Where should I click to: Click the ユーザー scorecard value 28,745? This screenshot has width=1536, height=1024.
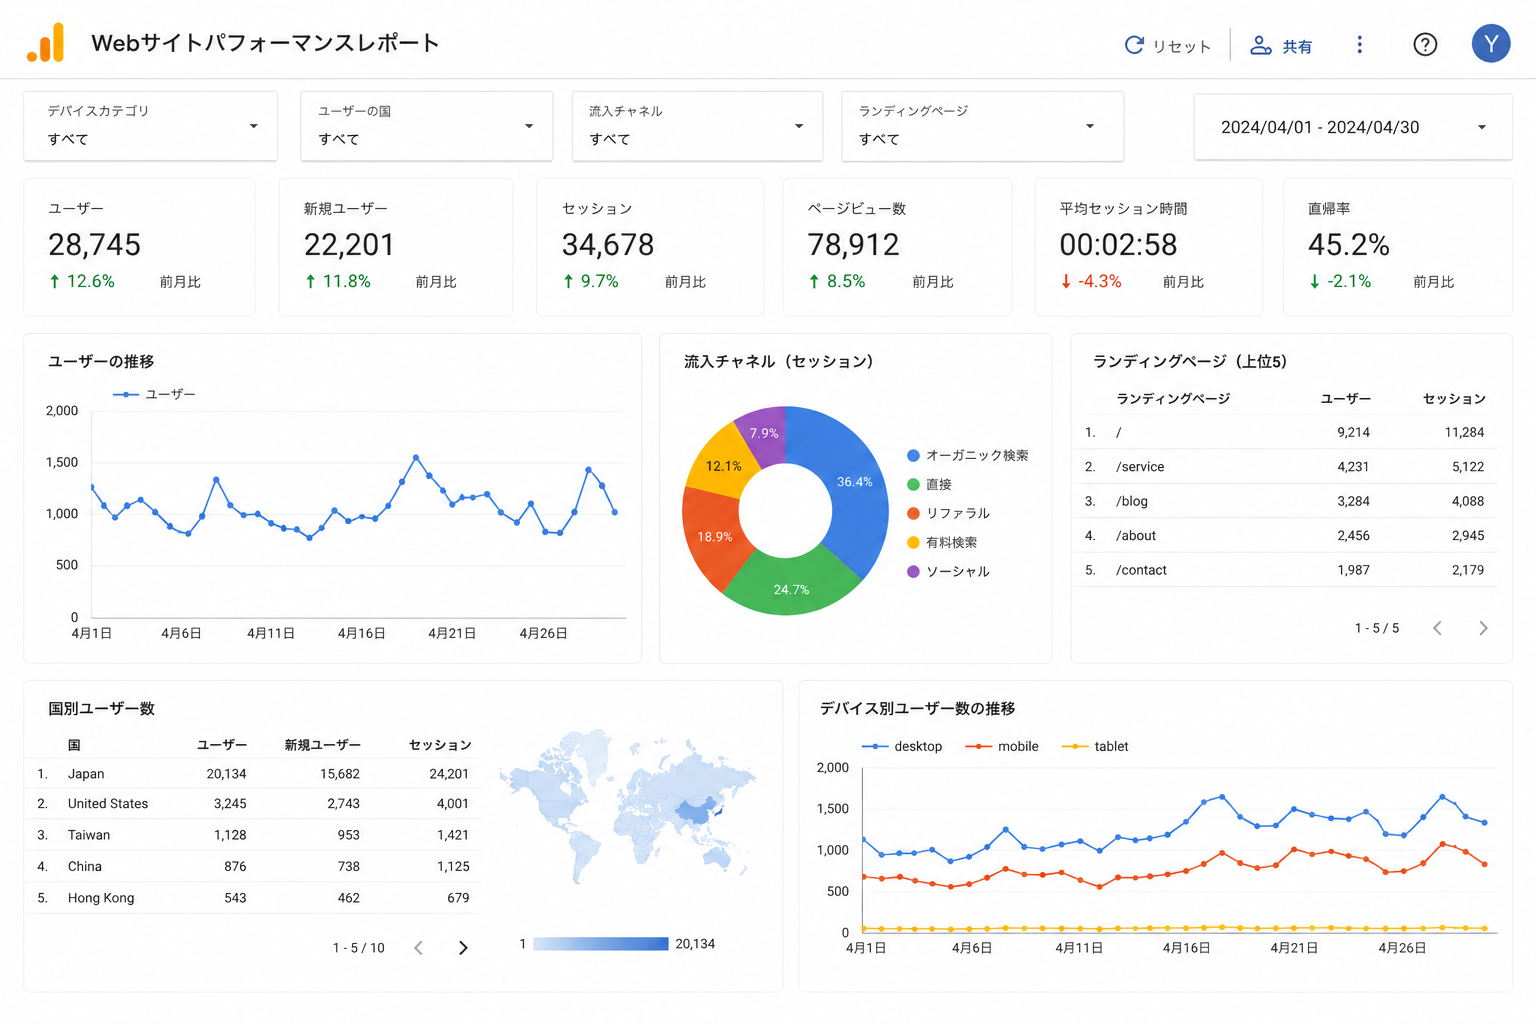pyautogui.click(x=95, y=245)
